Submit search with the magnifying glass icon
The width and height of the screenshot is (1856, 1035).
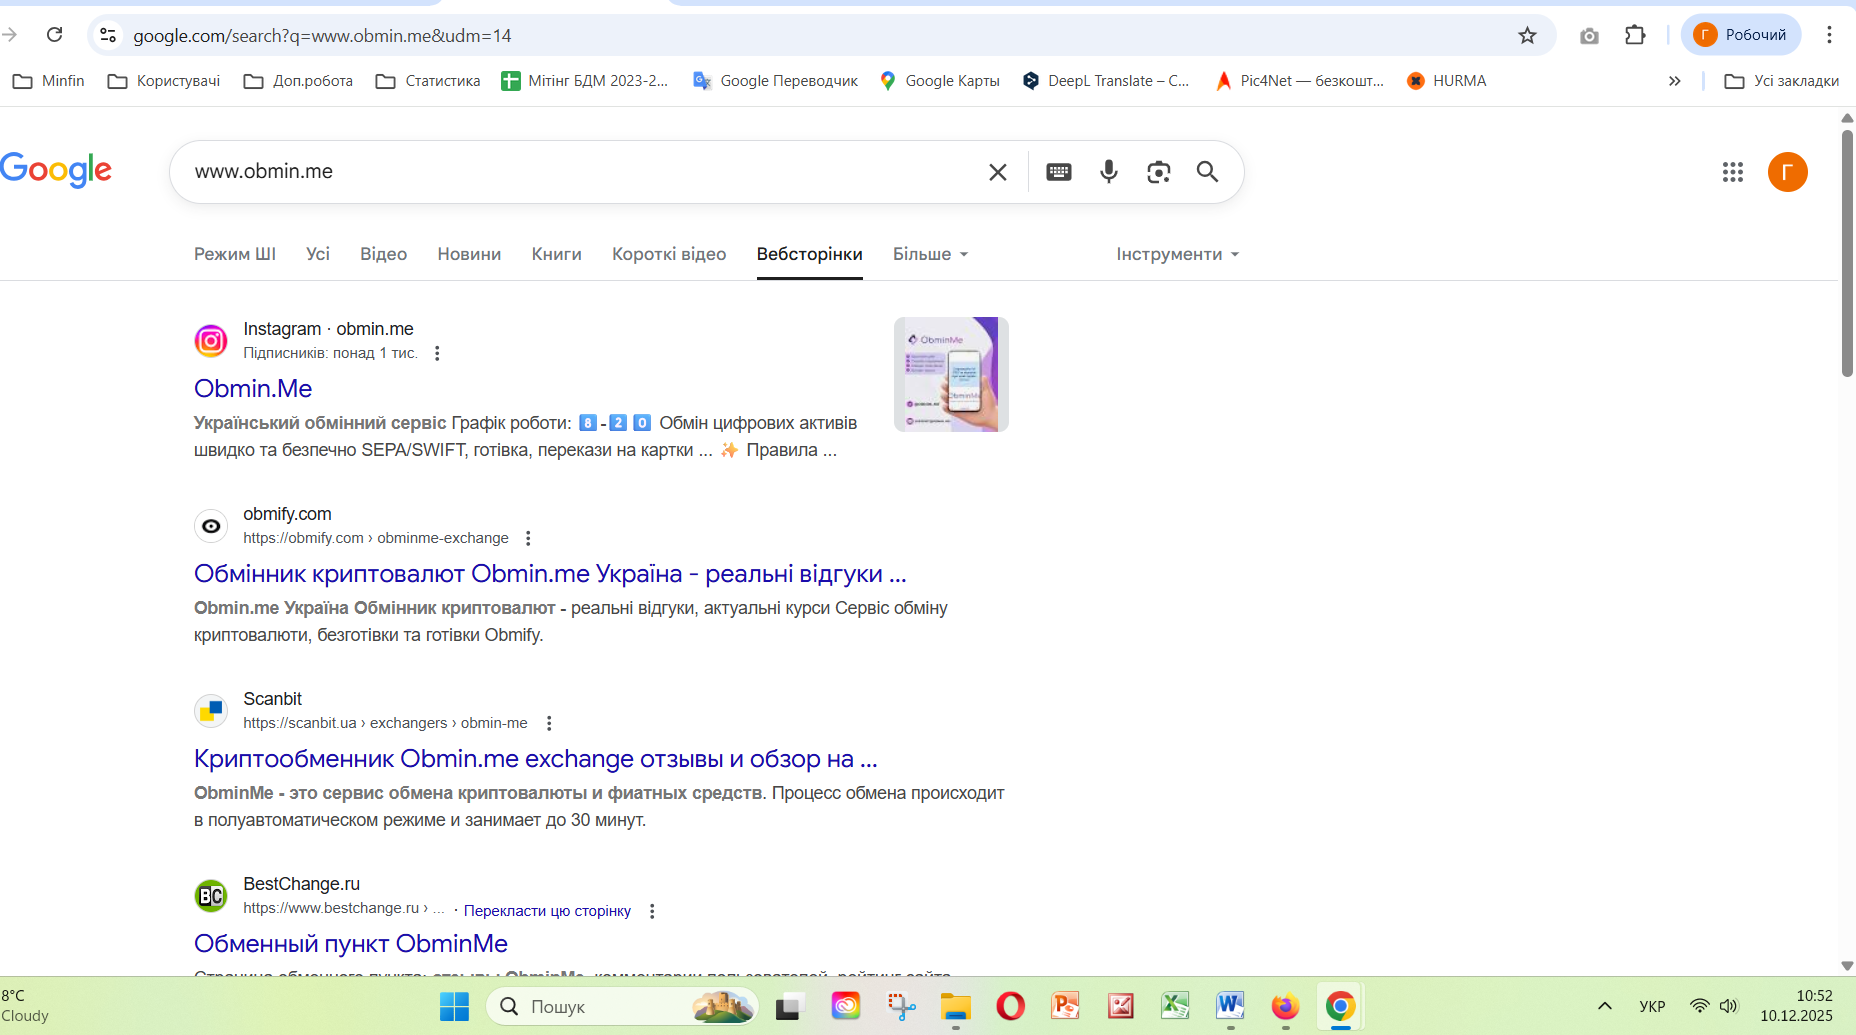(1208, 172)
